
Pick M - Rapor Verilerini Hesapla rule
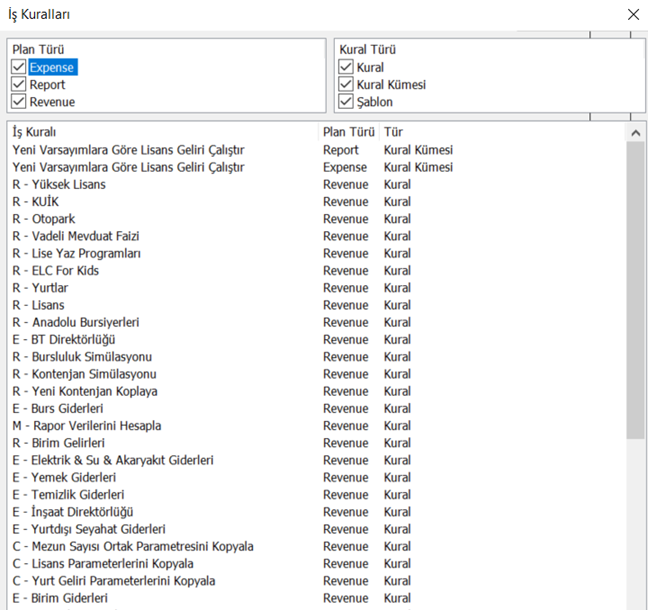point(87,426)
